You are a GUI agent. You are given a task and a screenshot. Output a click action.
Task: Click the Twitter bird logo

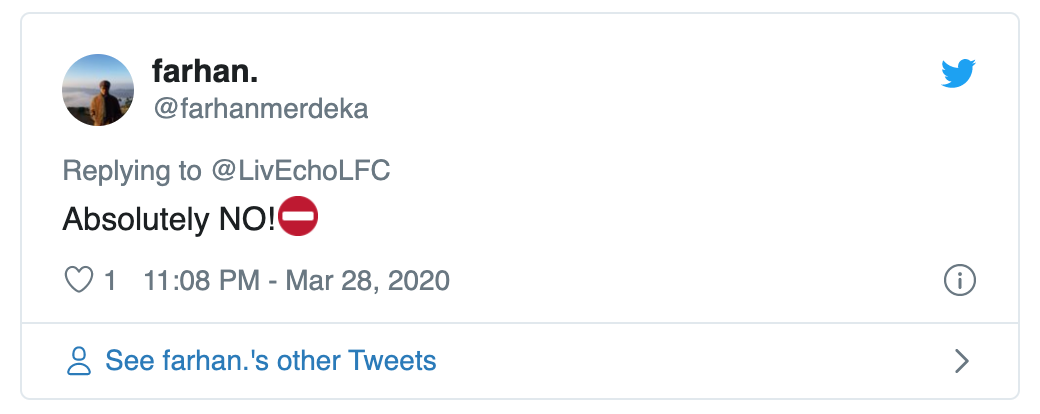[958, 73]
